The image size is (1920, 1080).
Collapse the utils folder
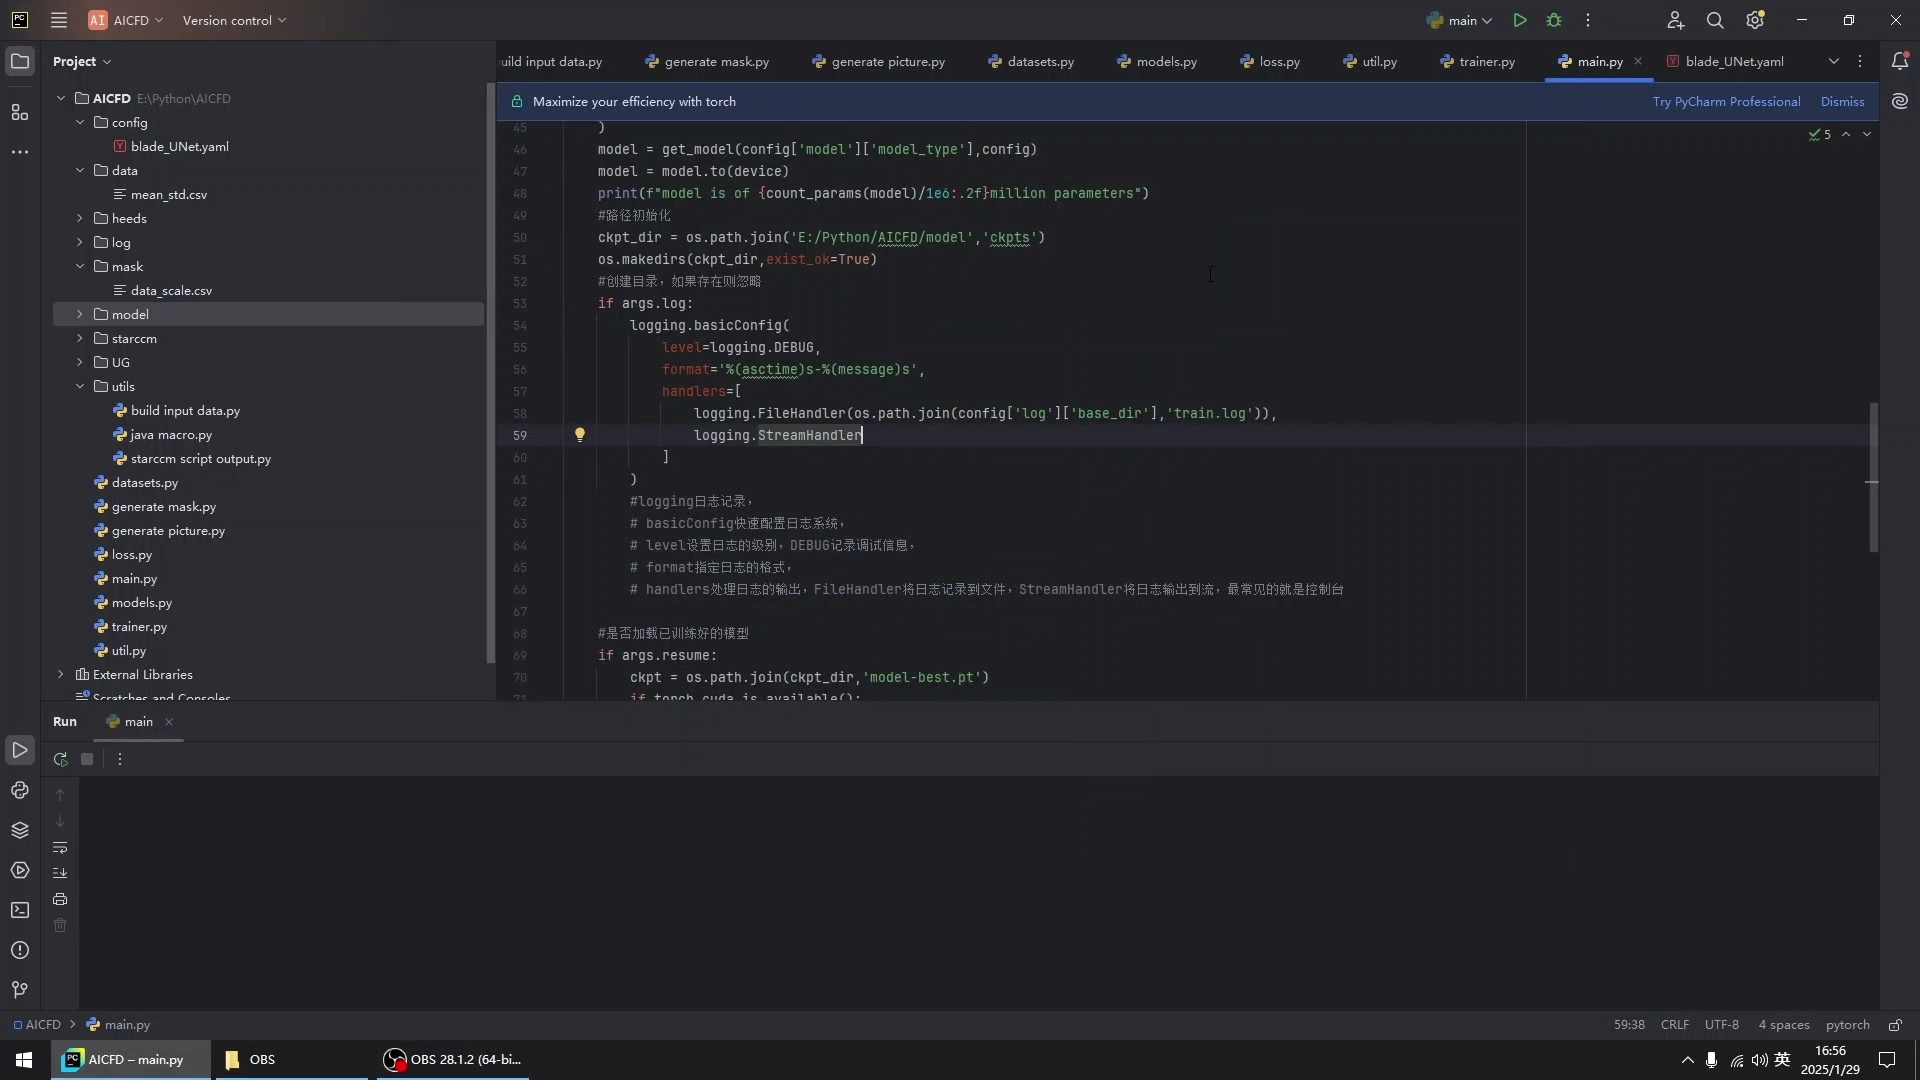[x=80, y=386]
